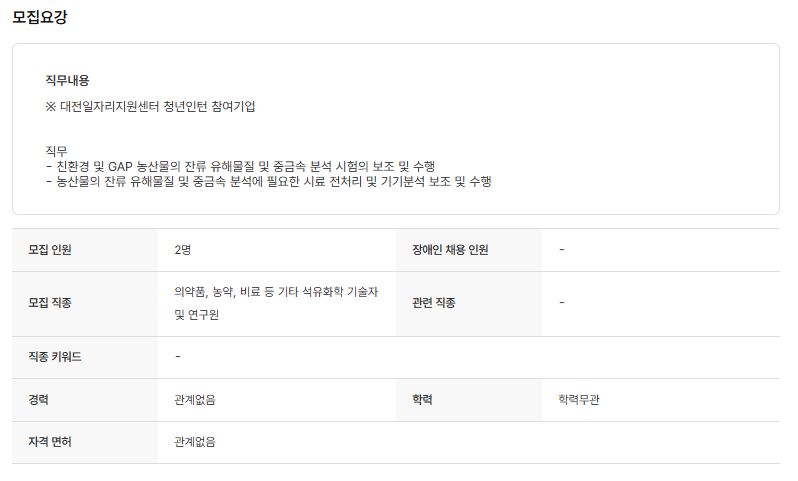Screen dimensions: 798x481
Task: Click the 경력 row label
Action: [39, 400]
